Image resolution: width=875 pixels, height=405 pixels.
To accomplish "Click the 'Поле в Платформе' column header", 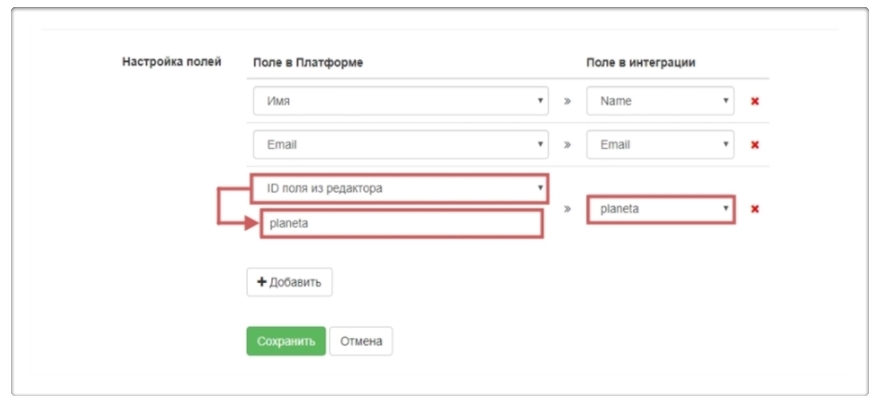I will tap(305, 62).
